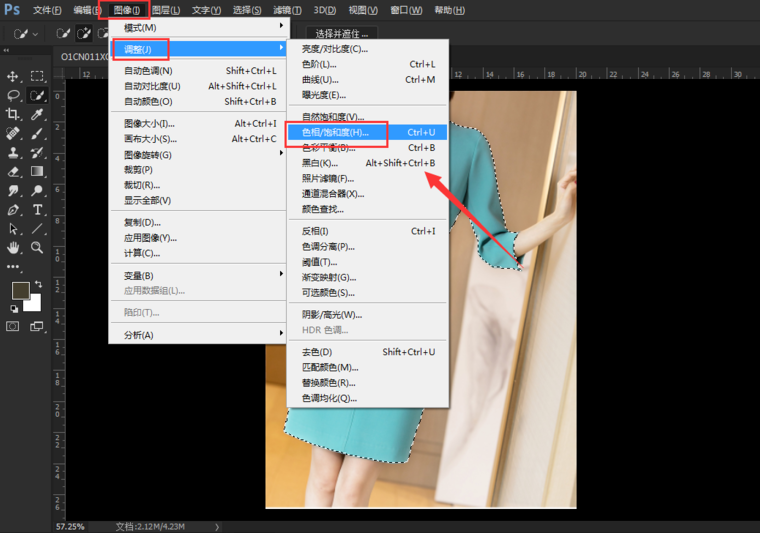Select the Path Selection tool
The width and height of the screenshot is (760, 533).
[13, 229]
